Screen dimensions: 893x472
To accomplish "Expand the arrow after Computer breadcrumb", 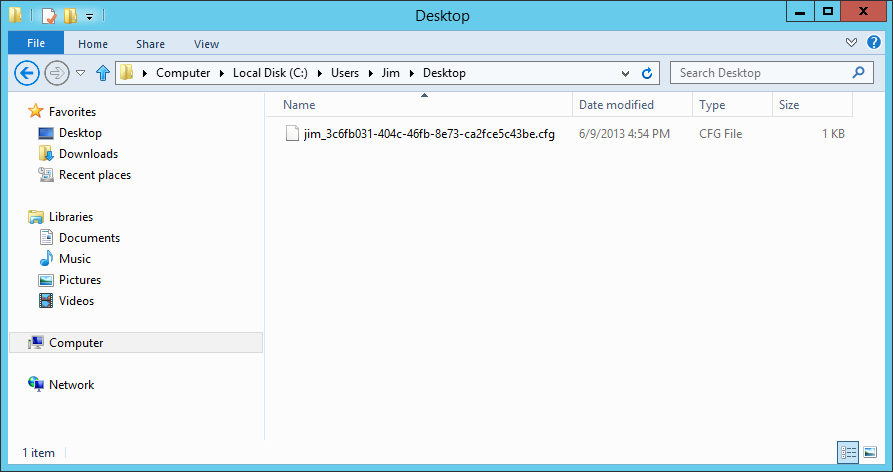I will click(x=222, y=73).
